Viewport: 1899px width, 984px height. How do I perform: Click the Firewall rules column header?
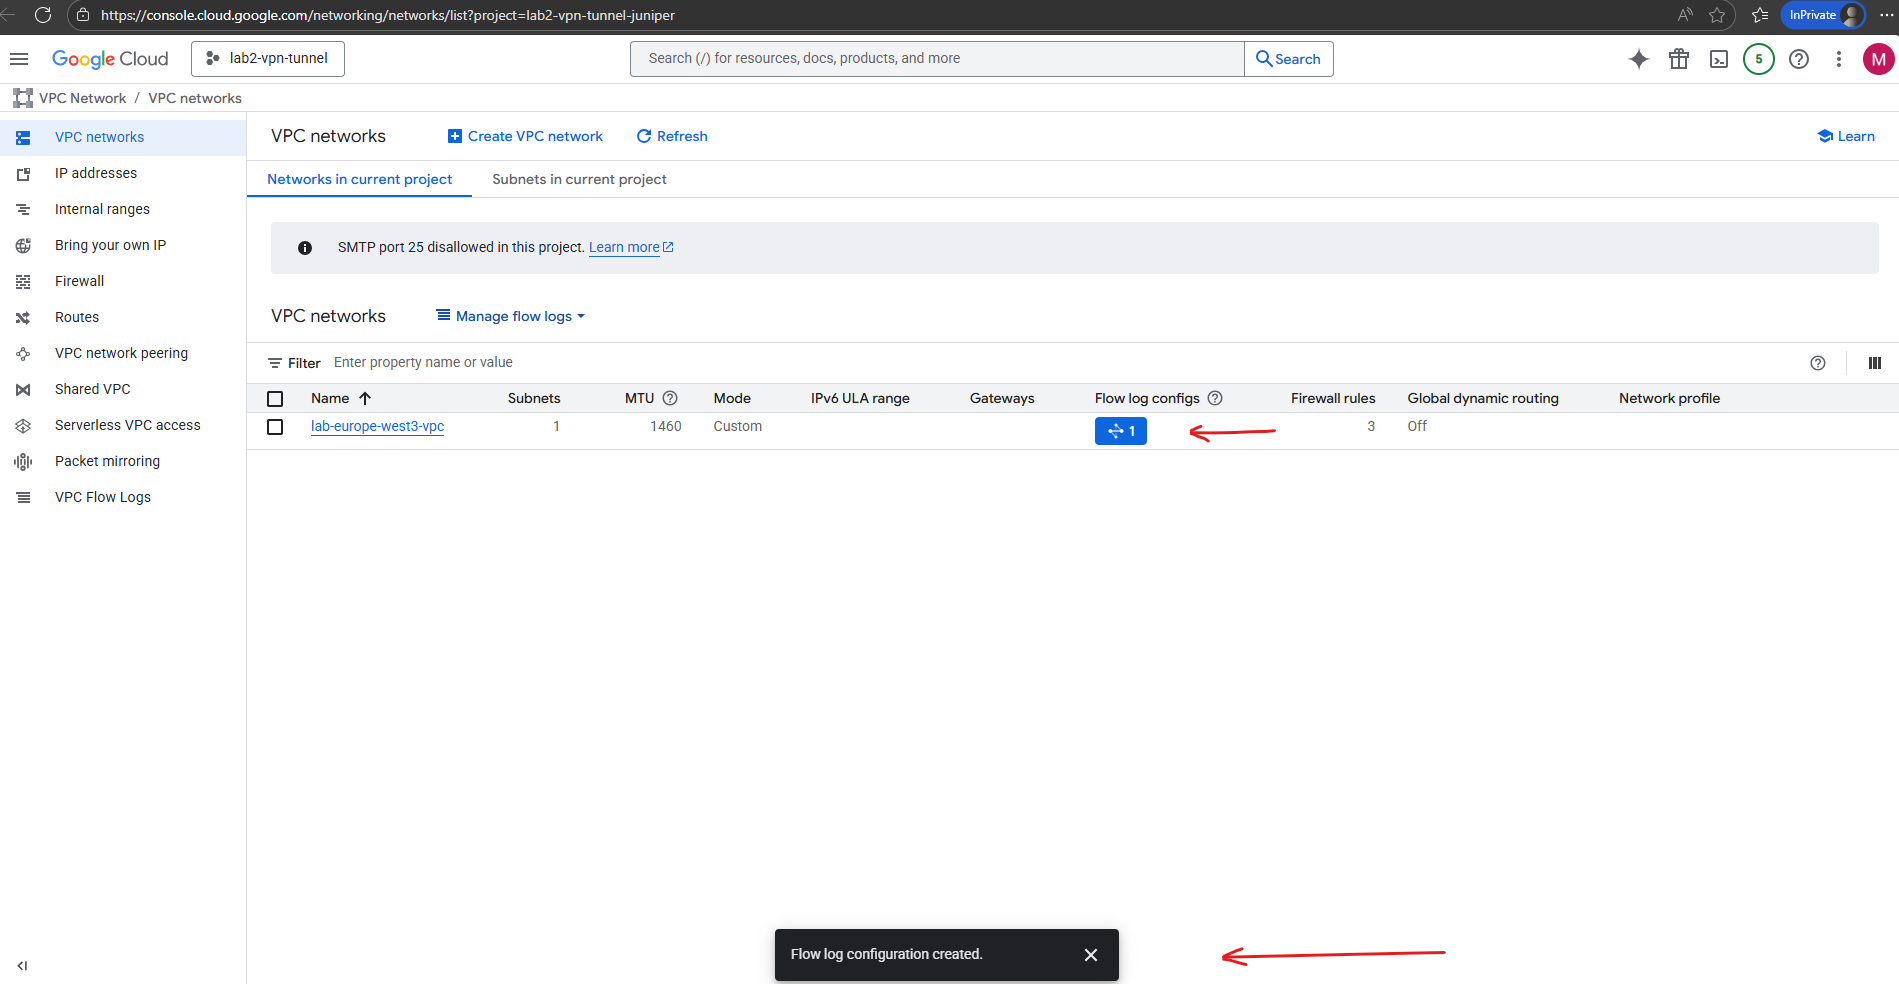pyautogui.click(x=1333, y=398)
